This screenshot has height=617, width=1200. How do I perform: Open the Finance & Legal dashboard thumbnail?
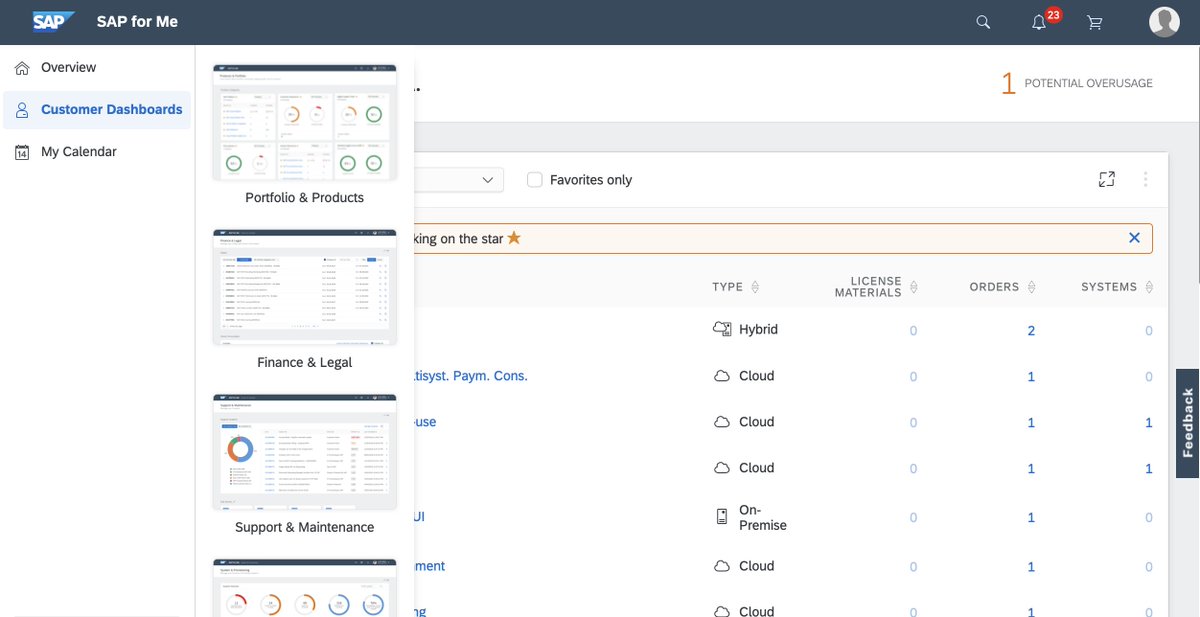pos(305,288)
